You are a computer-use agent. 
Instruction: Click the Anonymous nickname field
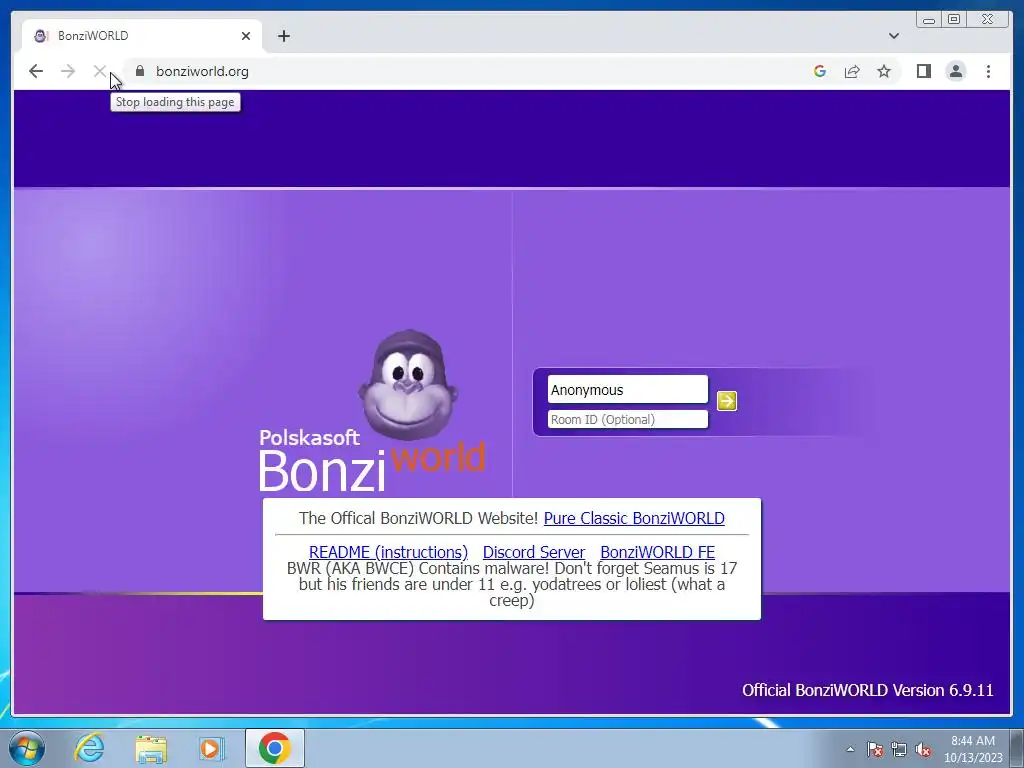pos(628,390)
